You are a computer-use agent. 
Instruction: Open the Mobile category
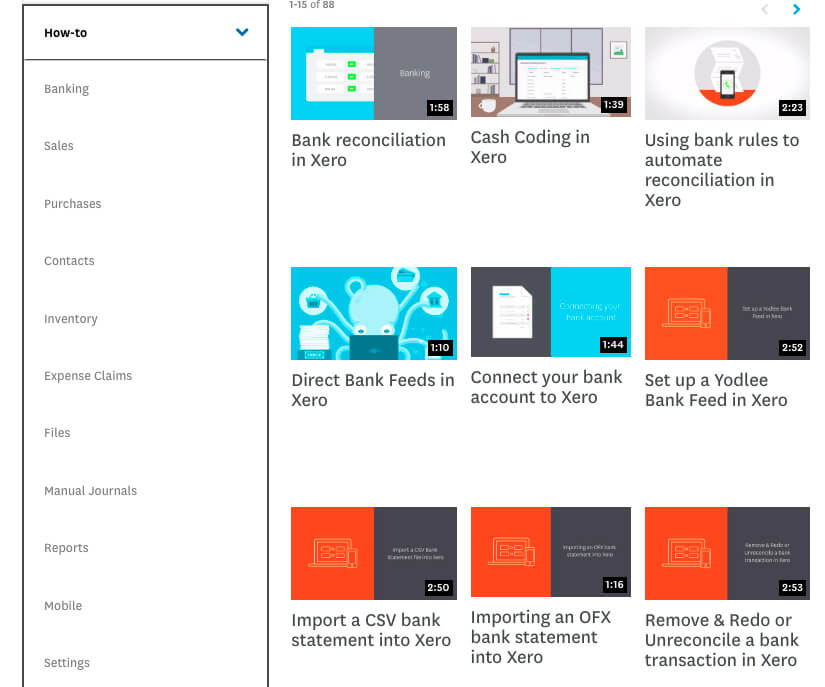pyautogui.click(x=63, y=605)
